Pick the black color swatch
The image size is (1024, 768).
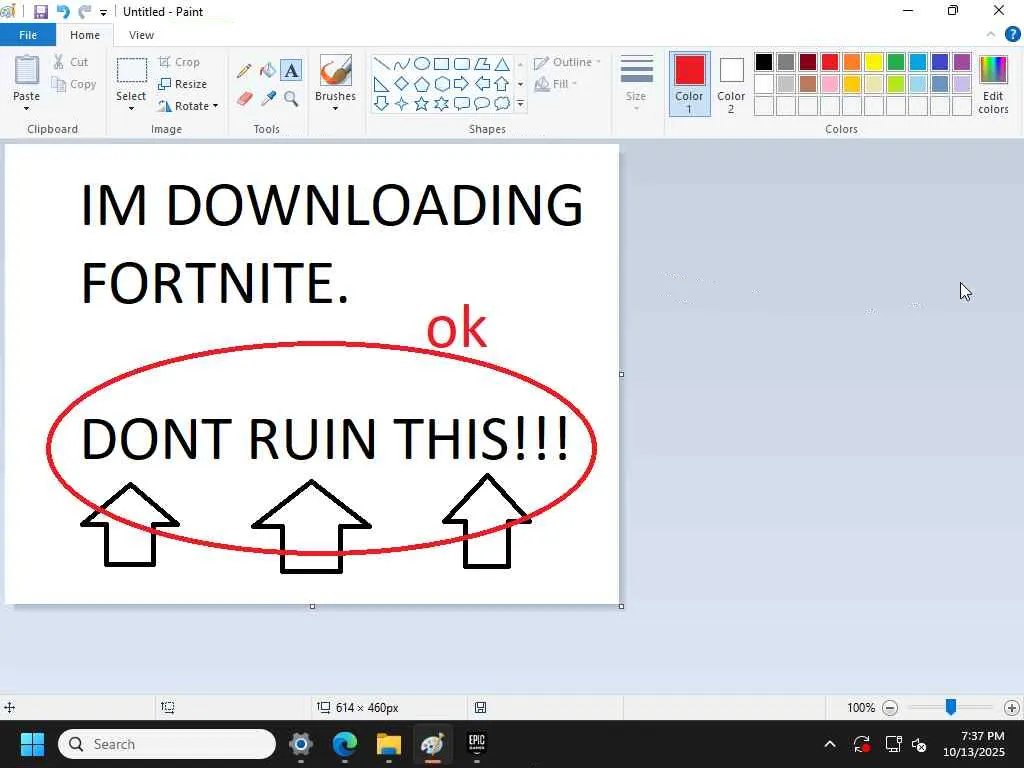click(763, 62)
